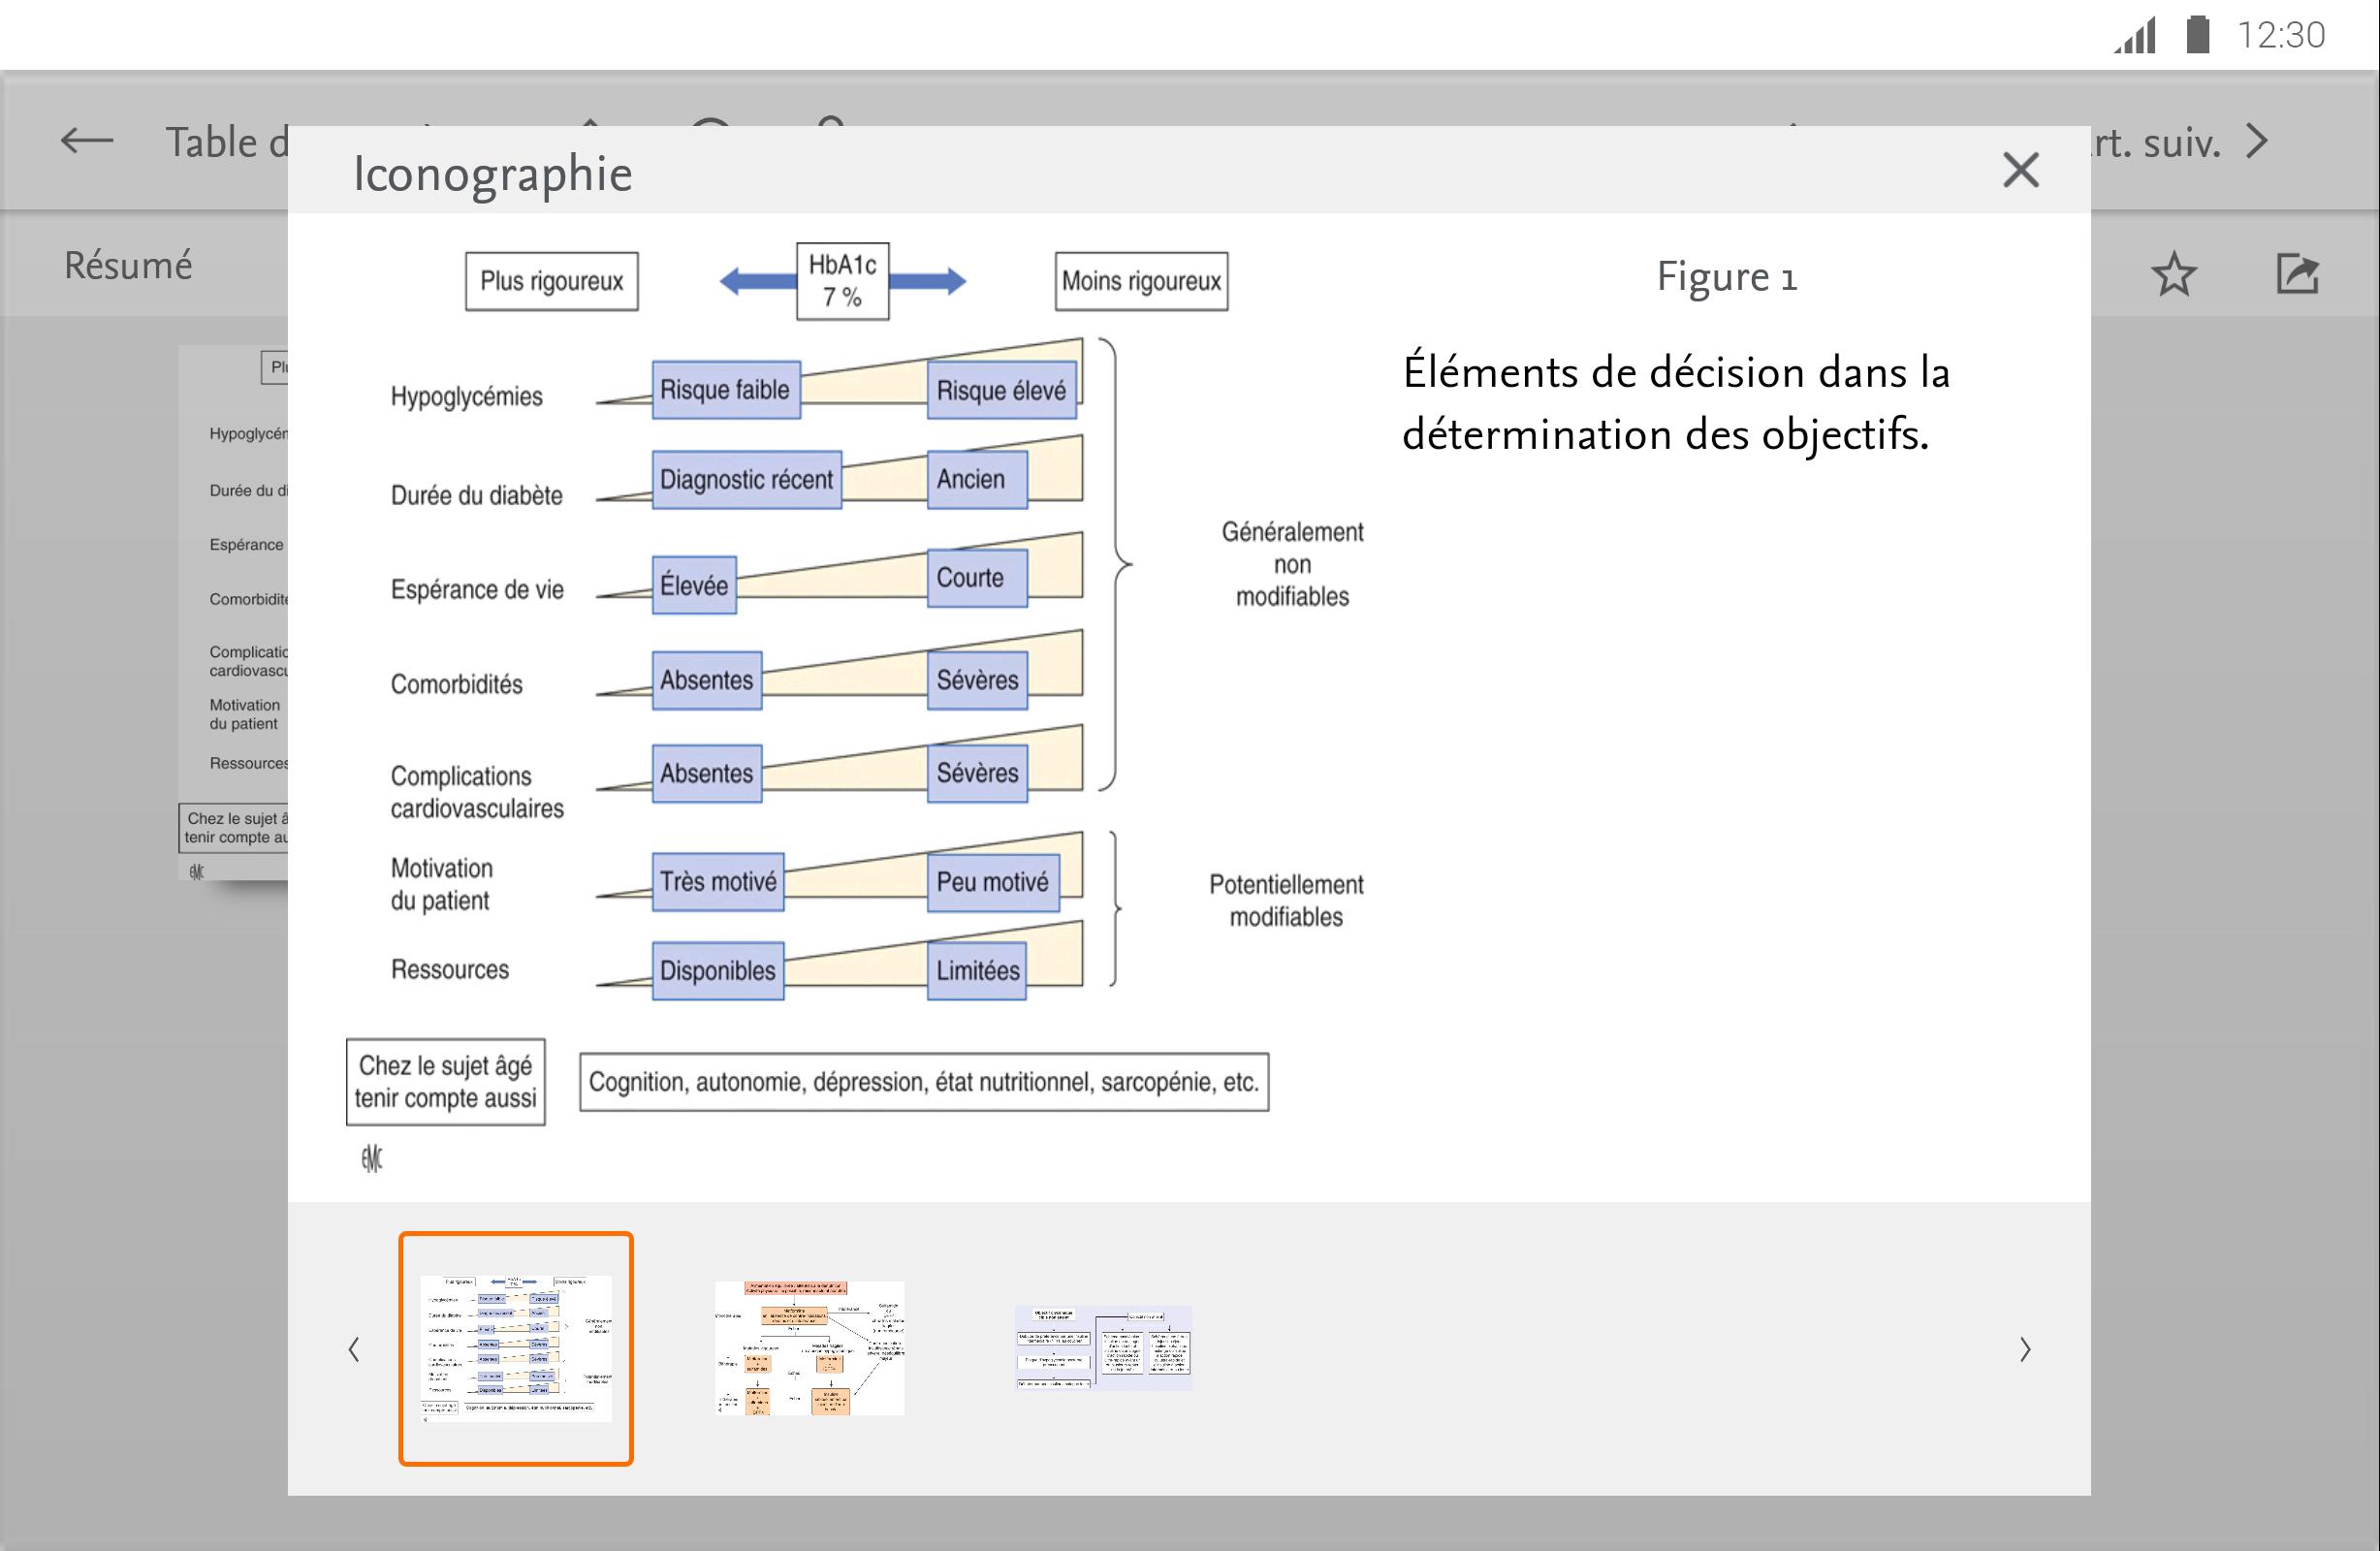Open the Résumé tab
This screenshot has height=1551, width=2380.
[128, 265]
